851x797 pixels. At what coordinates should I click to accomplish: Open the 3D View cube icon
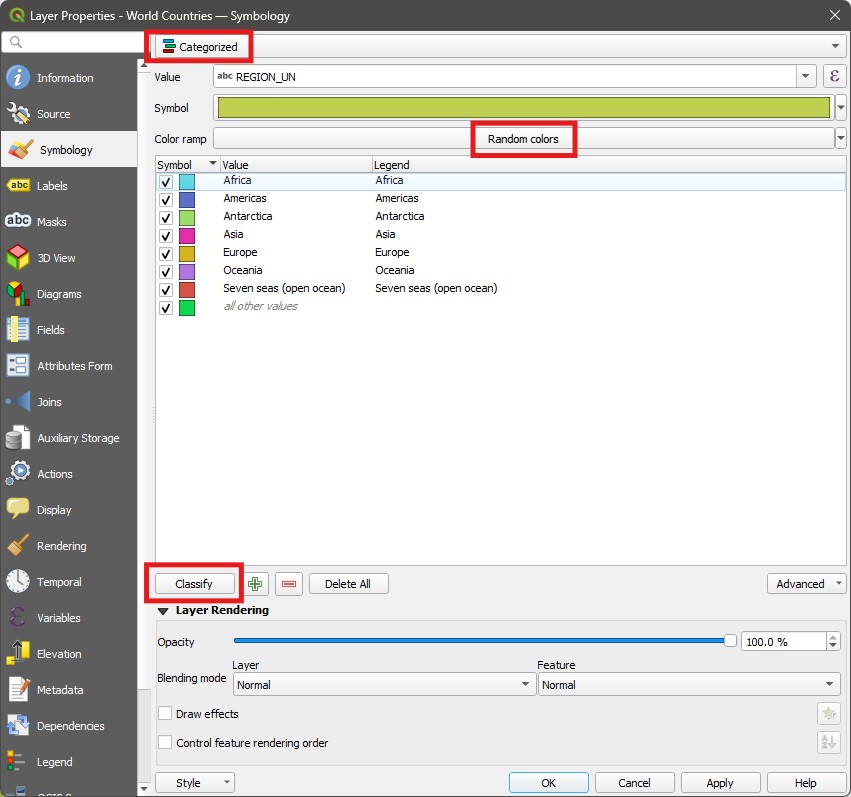18,258
